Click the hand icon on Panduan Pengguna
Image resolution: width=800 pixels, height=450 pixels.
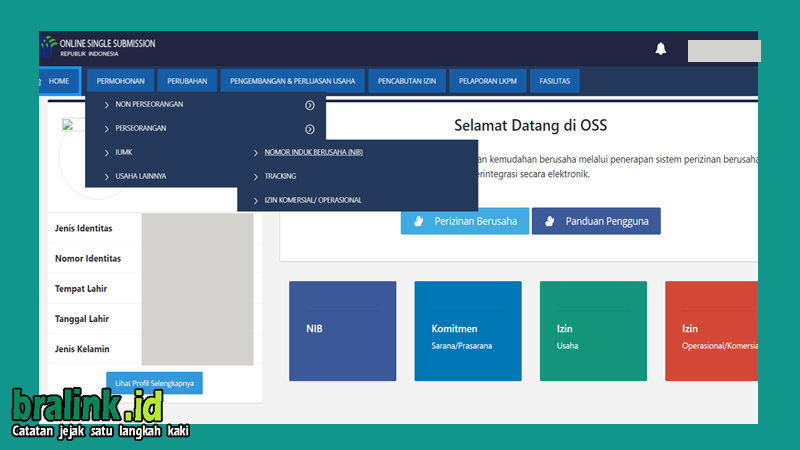click(x=549, y=221)
